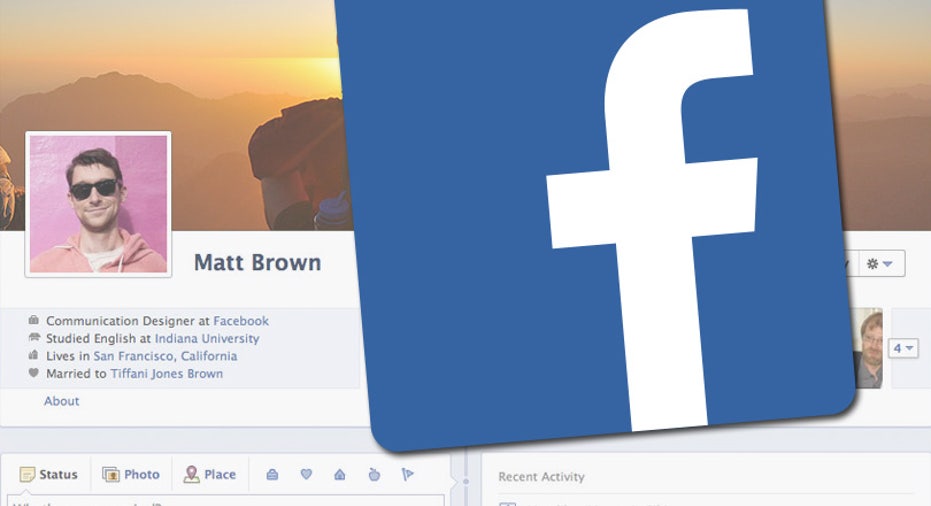The height and width of the screenshot is (506, 931).
Task: Add a work life event briefcase icon
Action: [x=272, y=474]
